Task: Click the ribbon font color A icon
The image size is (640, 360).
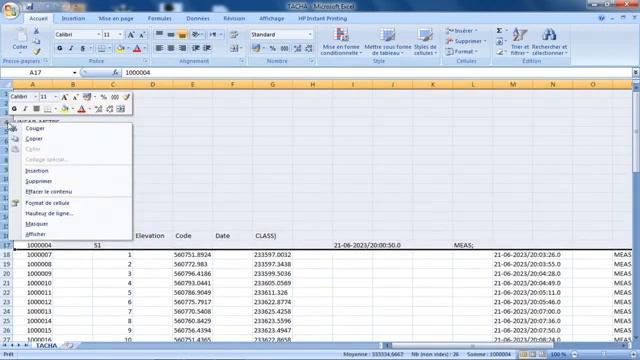Action: [x=137, y=49]
